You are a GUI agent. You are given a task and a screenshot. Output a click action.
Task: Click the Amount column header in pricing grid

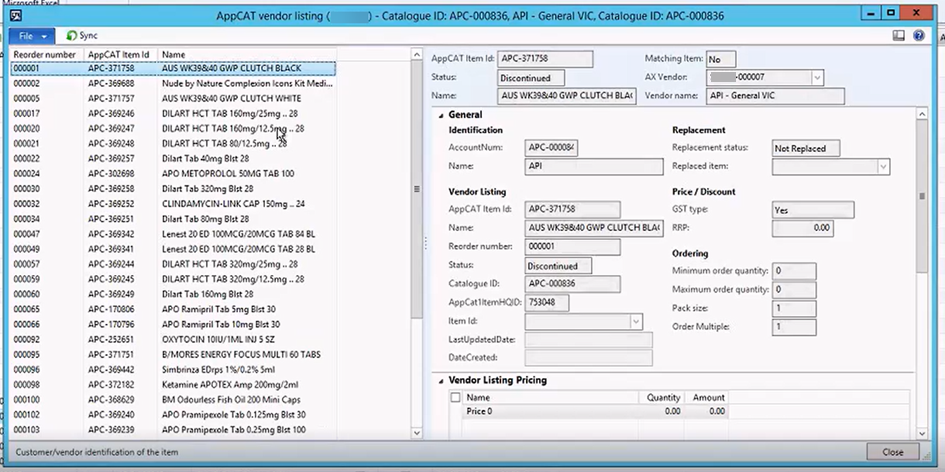tap(708, 397)
